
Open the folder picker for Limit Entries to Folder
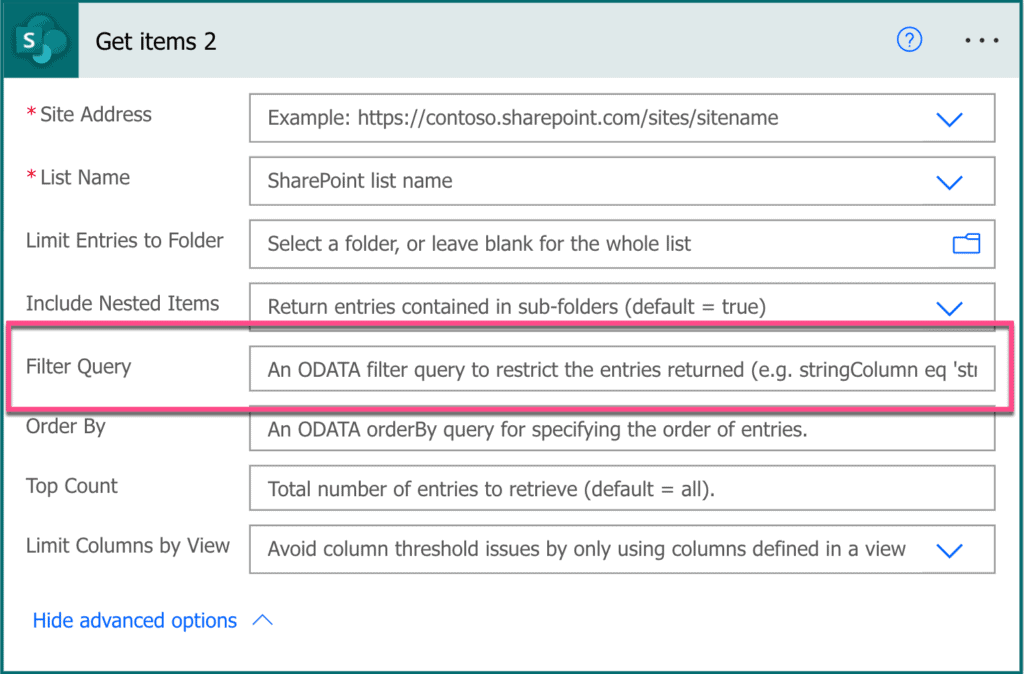click(x=964, y=243)
